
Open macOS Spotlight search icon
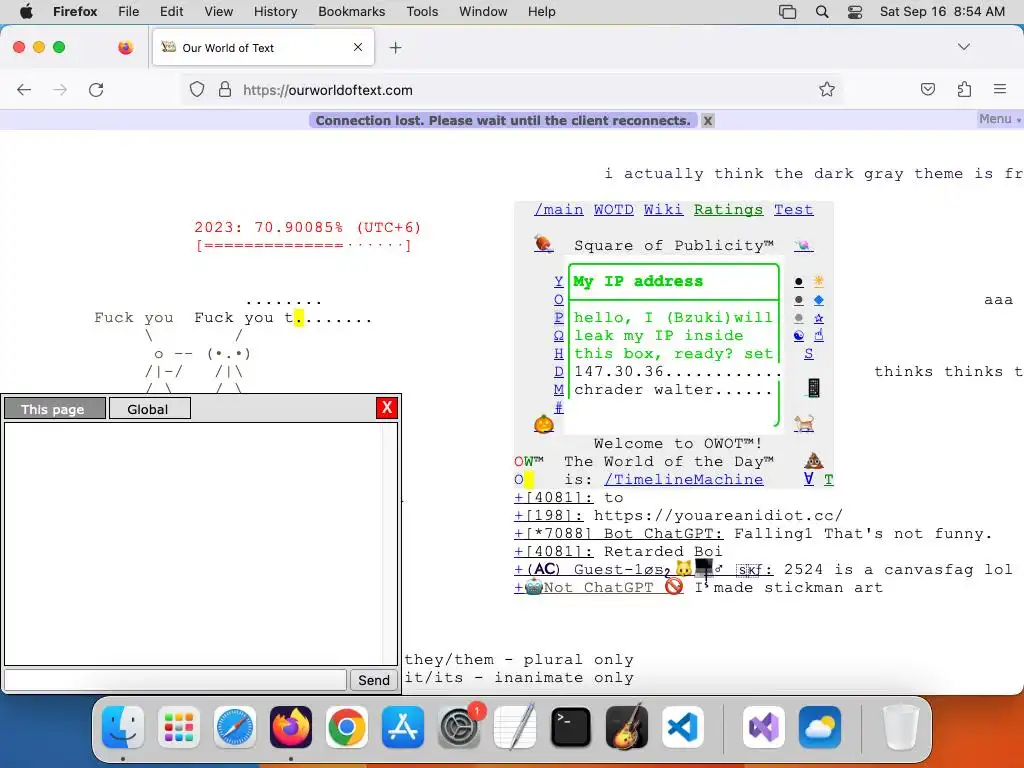[x=822, y=11]
